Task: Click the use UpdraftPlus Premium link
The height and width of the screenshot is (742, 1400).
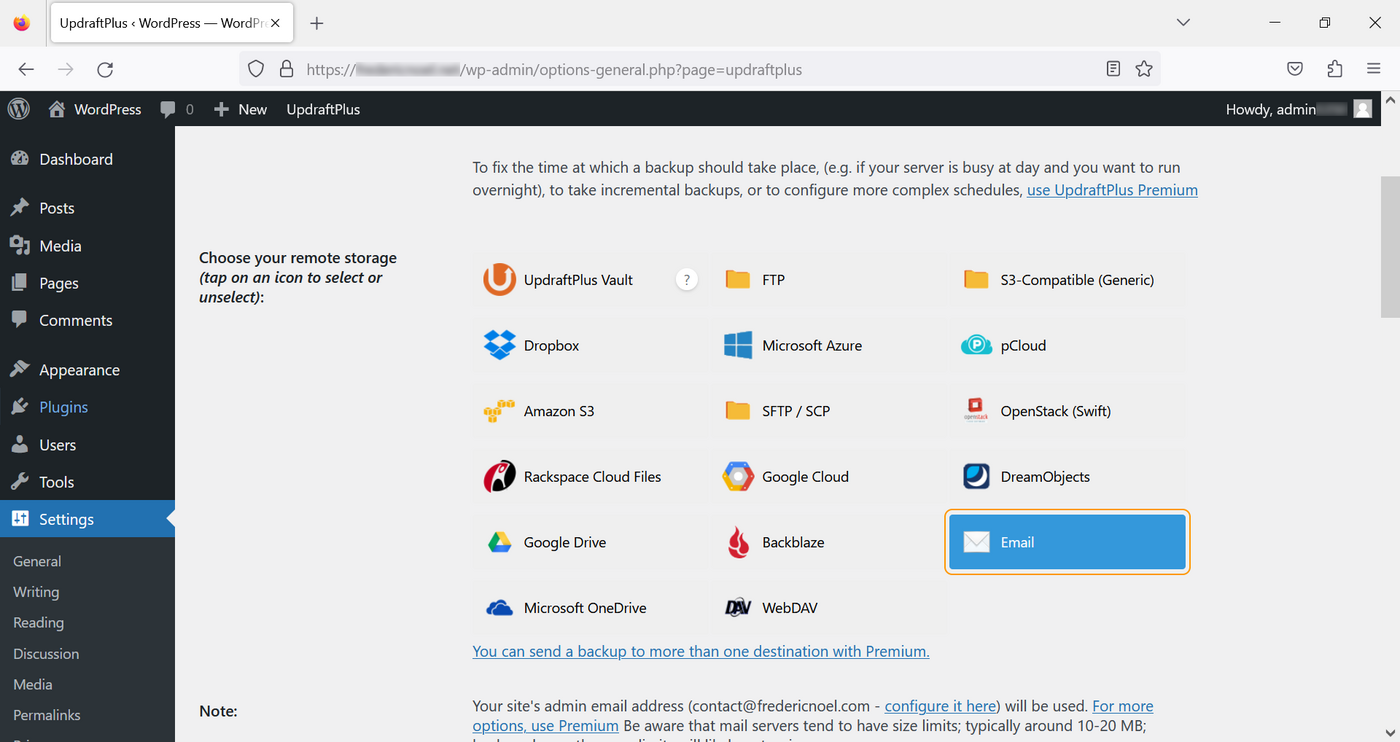Action: pyautogui.click(x=1111, y=190)
